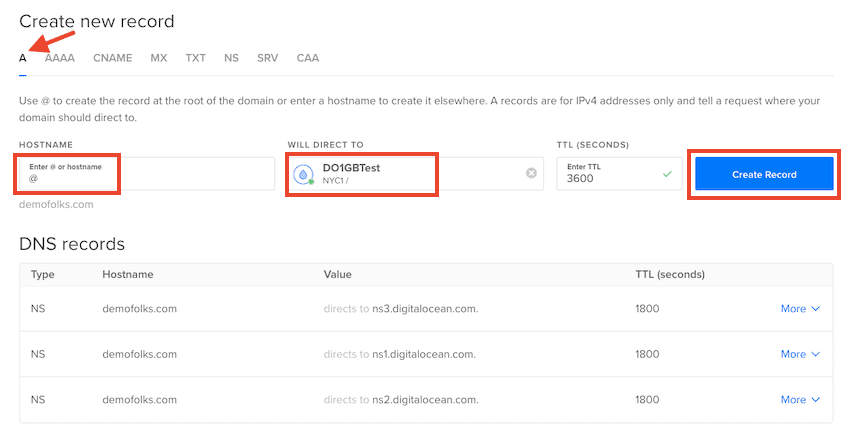Click the 1800 TTL in ns1 row

coord(647,354)
